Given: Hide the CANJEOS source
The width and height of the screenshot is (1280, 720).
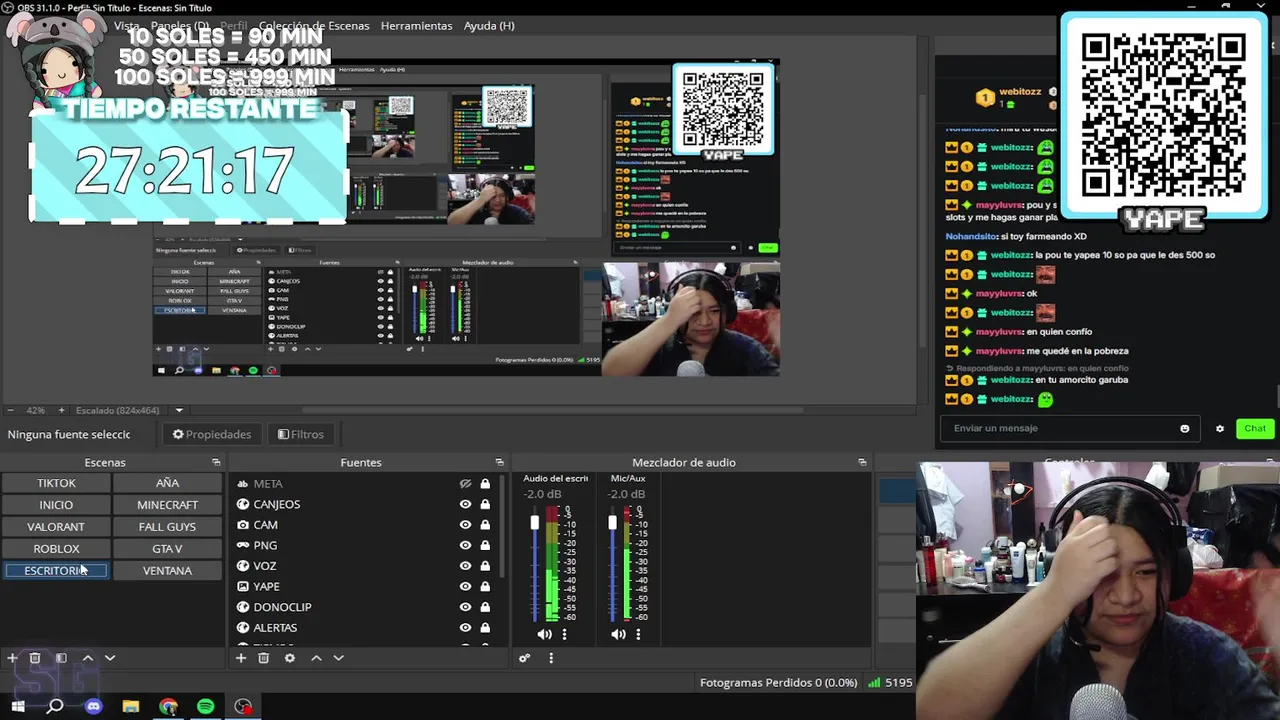Looking at the screenshot, I should [465, 504].
